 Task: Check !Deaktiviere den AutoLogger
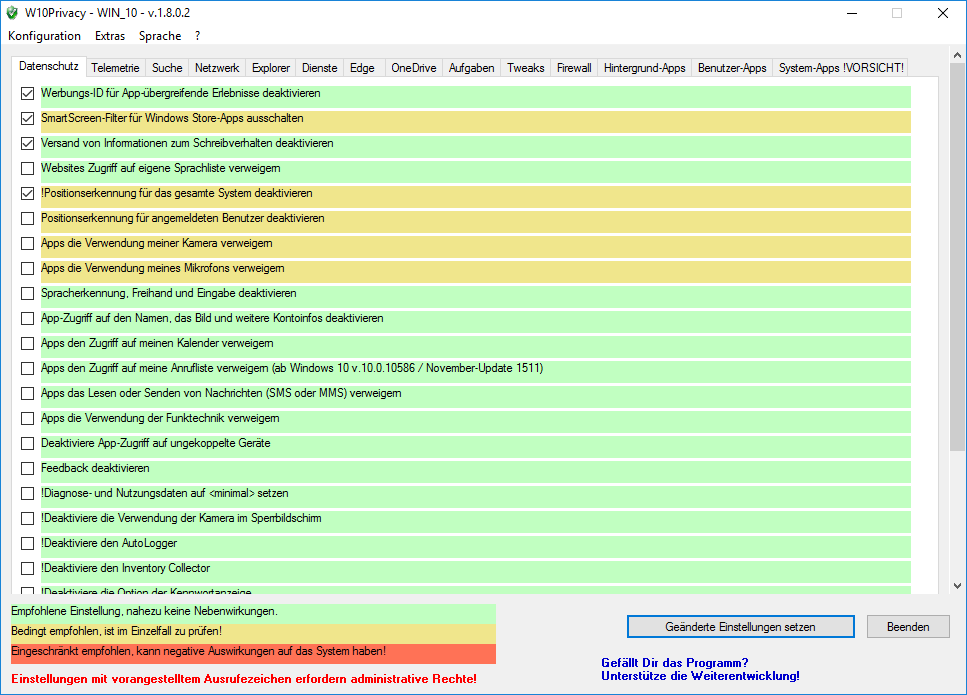point(27,543)
